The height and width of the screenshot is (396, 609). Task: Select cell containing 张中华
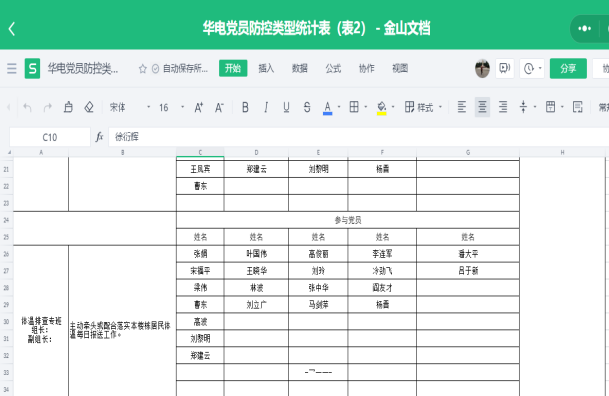click(318, 288)
